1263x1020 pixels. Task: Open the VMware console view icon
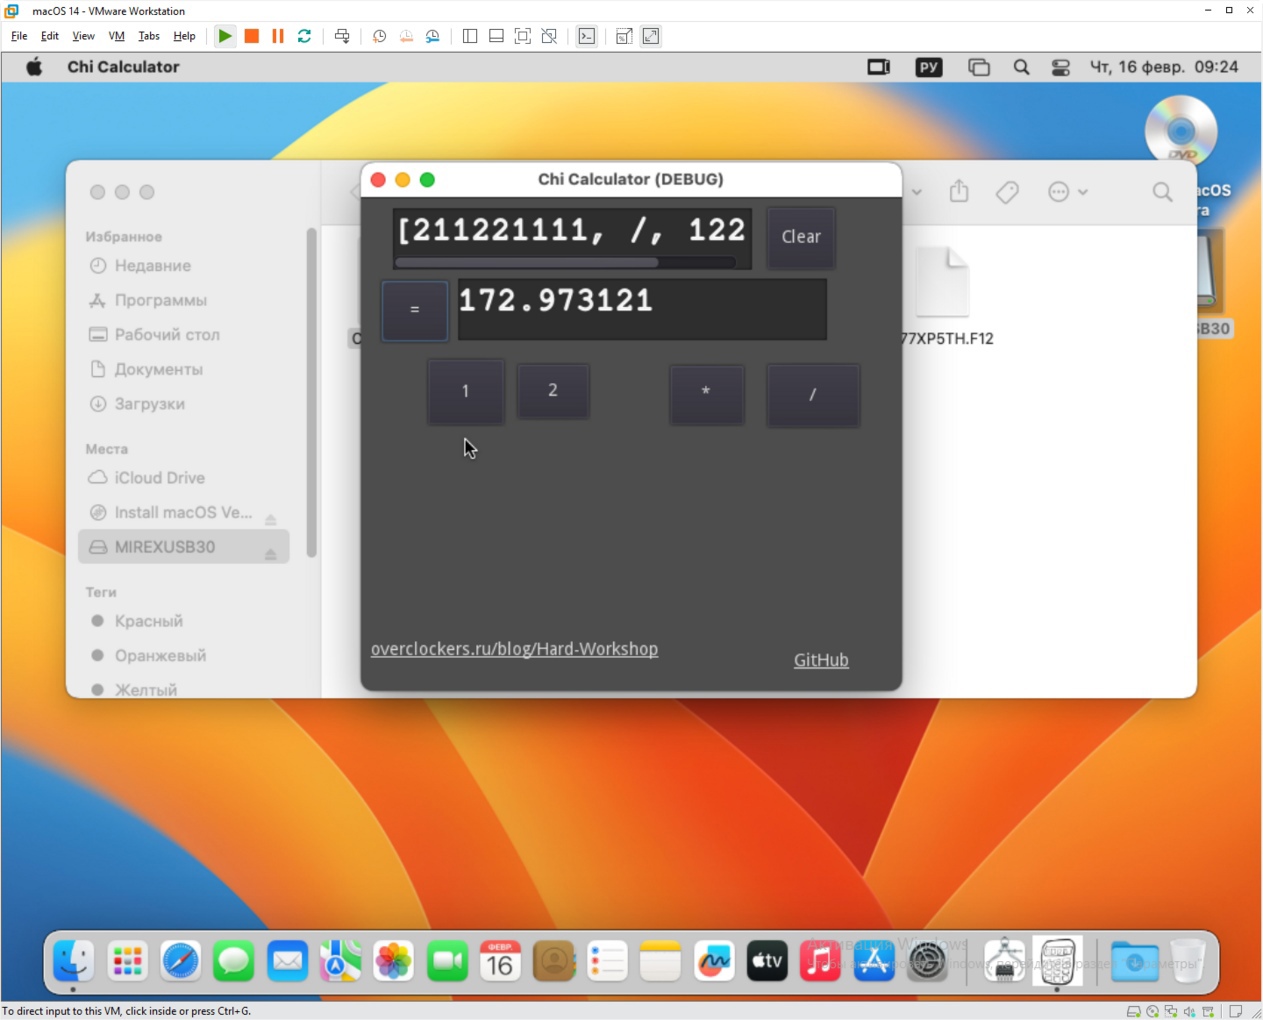point(587,36)
